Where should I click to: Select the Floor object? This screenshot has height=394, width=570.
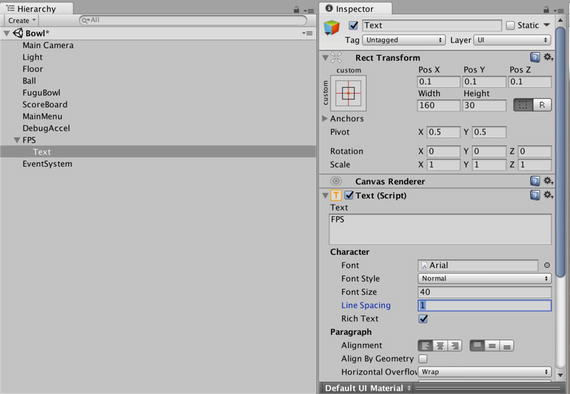click(33, 69)
